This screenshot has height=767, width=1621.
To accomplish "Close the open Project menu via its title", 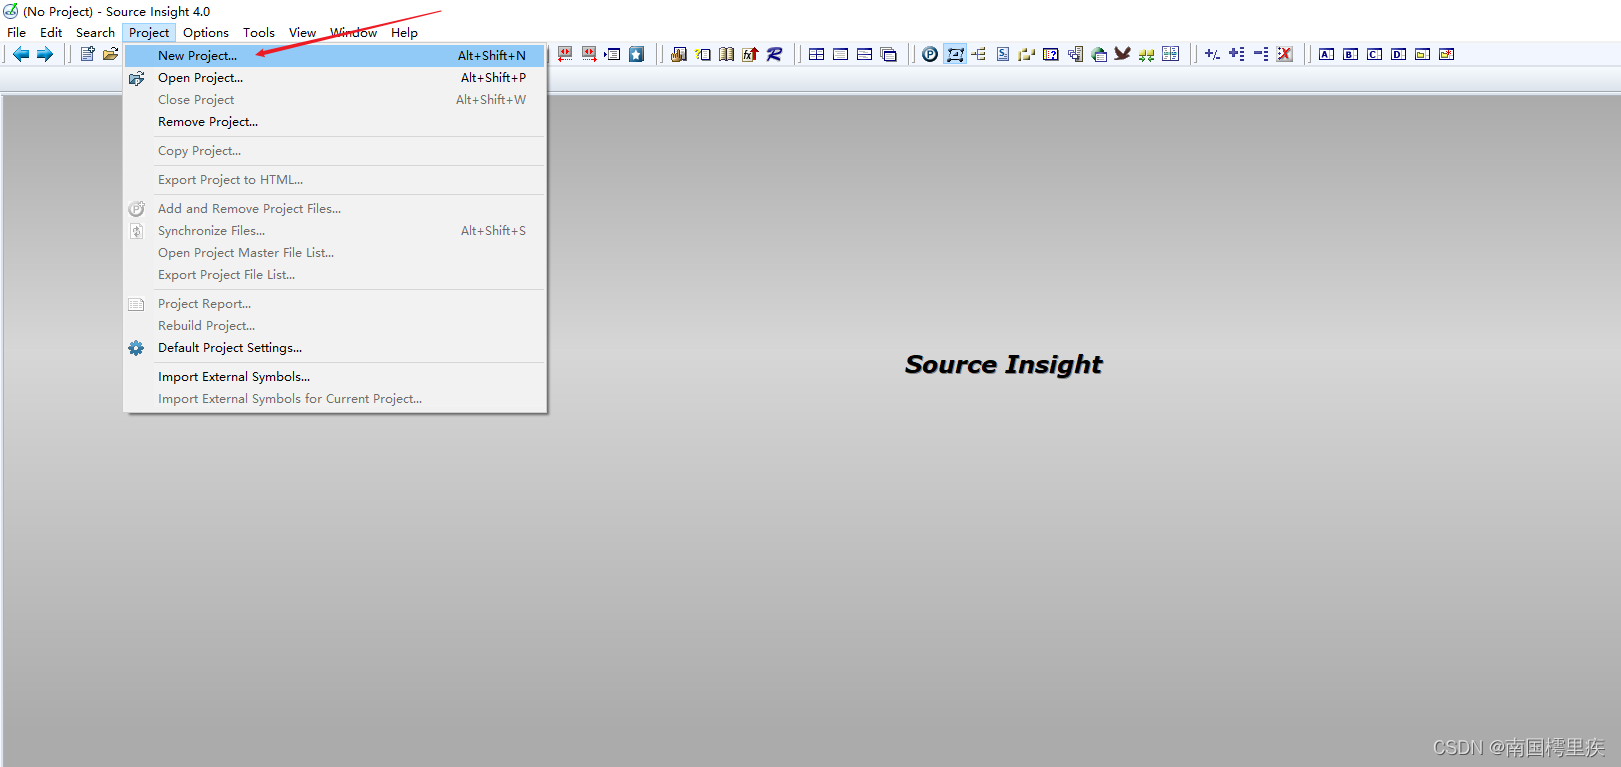I will point(149,33).
